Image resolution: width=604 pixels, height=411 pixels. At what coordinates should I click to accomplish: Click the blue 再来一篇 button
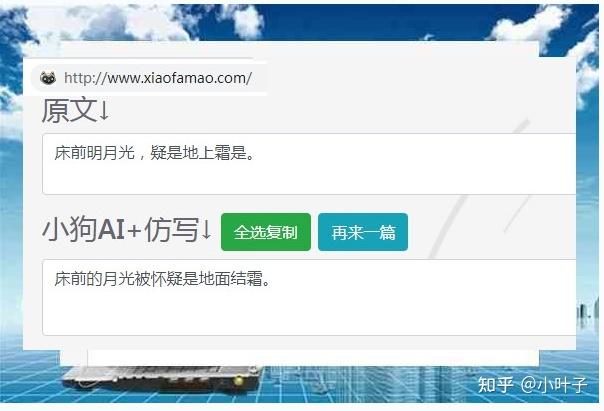click(363, 232)
